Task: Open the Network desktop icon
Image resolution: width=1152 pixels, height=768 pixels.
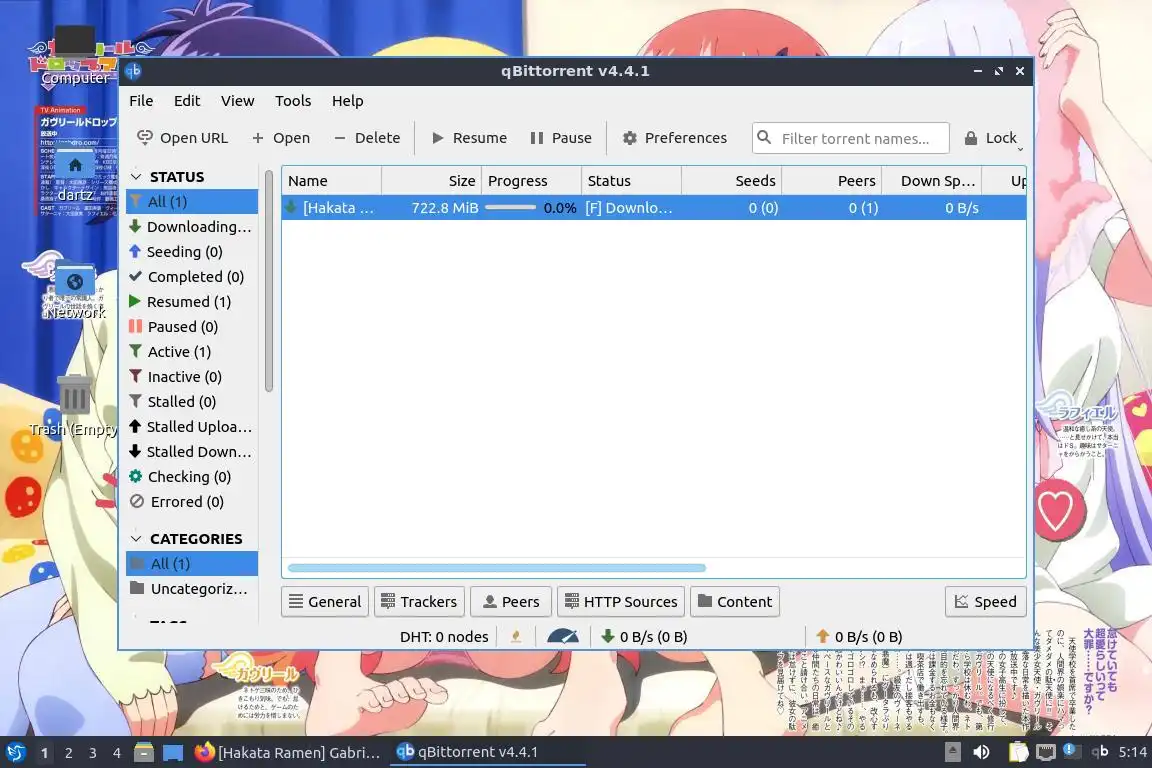Action: (x=75, y=290)
